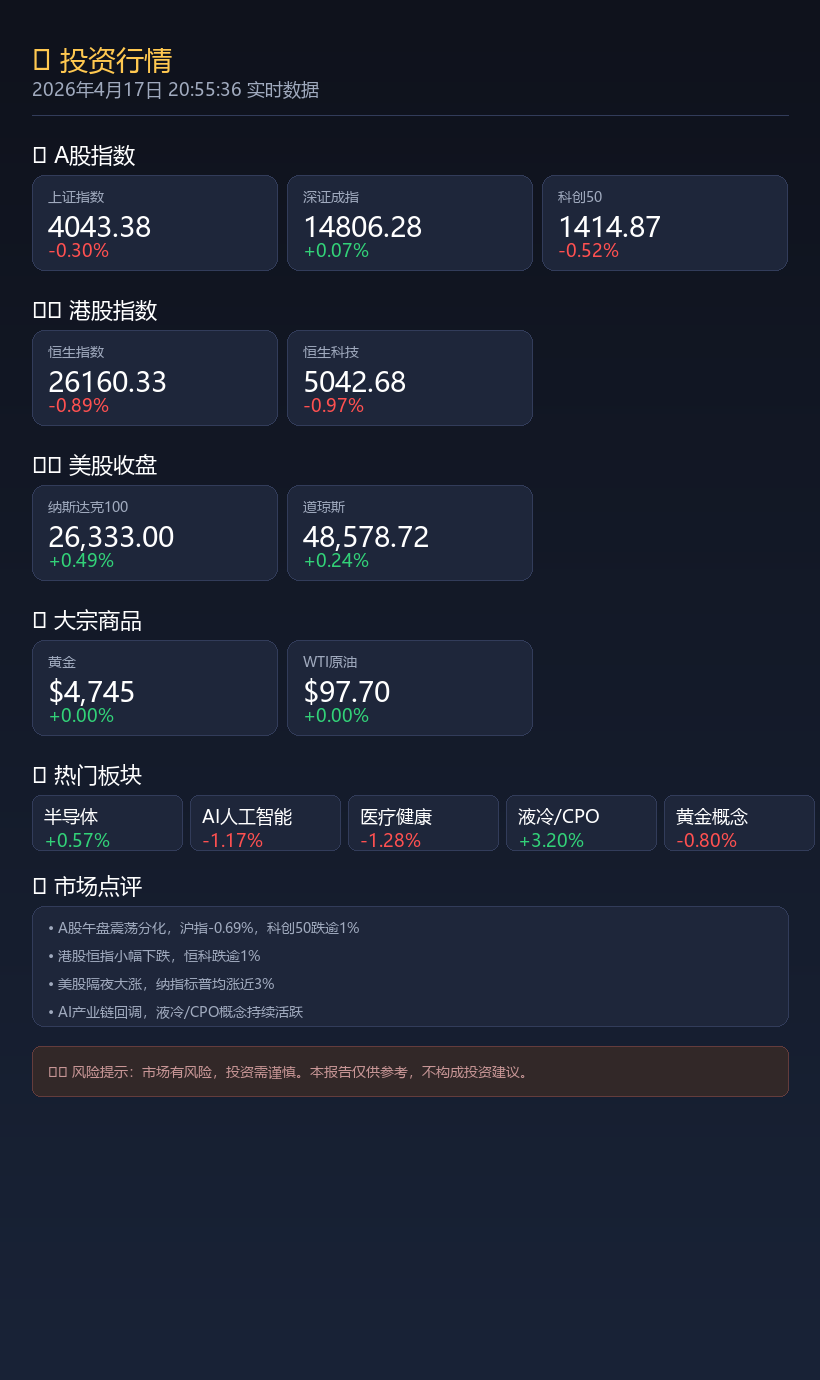The width and height of the screenshot is (820, 1380).
Task: Click the 风险提示 disclaimer banner
Action: coord(410,1072)
